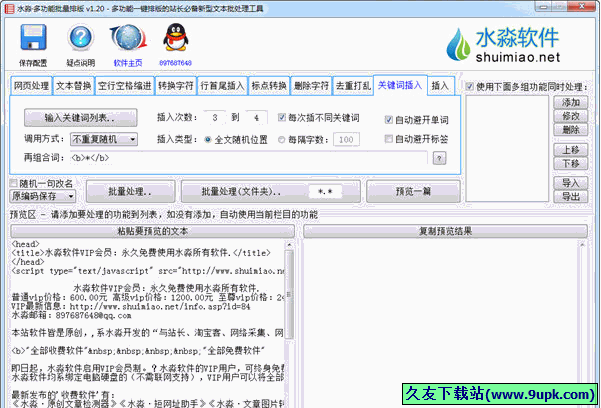Screen dimensions: 601x408
Task: Toggle 每次插不同关键词 checkbox
Action: pos(282,117)
